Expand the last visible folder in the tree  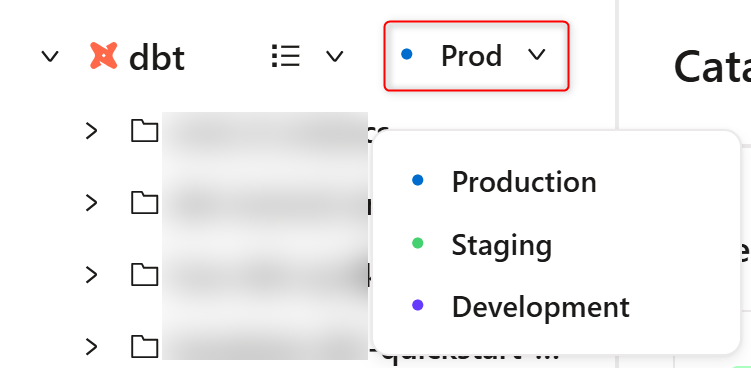91,346
